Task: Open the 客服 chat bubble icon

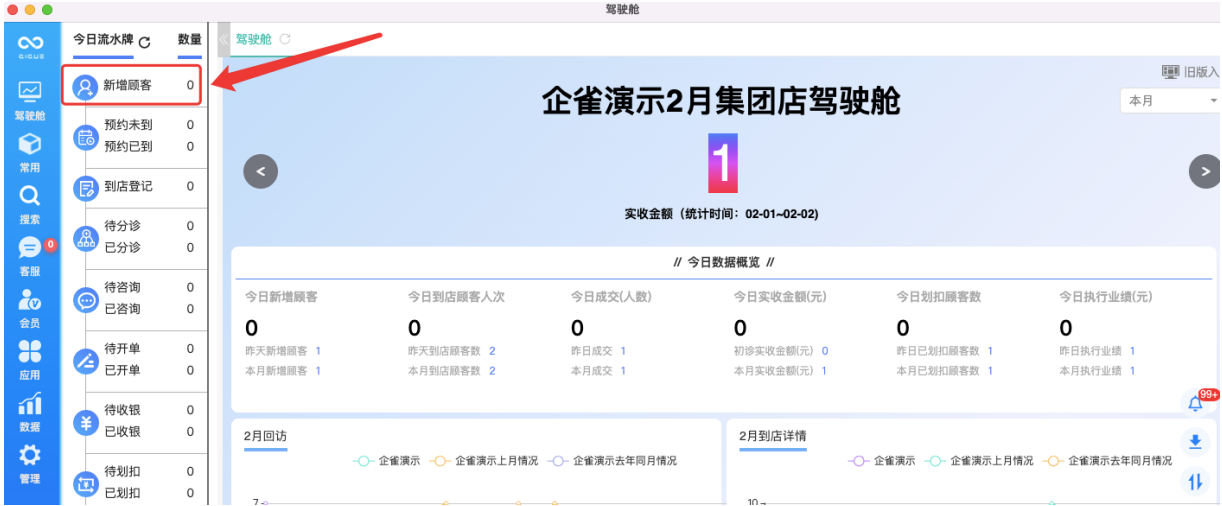Action: click(30, 248)
